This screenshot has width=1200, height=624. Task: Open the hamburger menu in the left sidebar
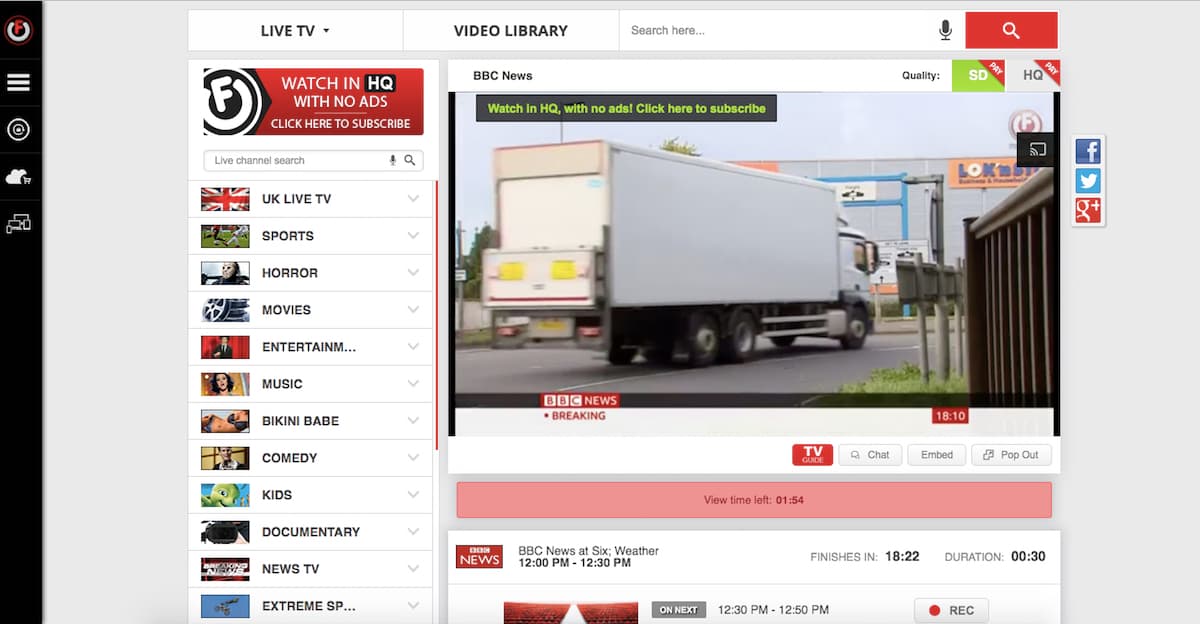(x=18, y=83)
